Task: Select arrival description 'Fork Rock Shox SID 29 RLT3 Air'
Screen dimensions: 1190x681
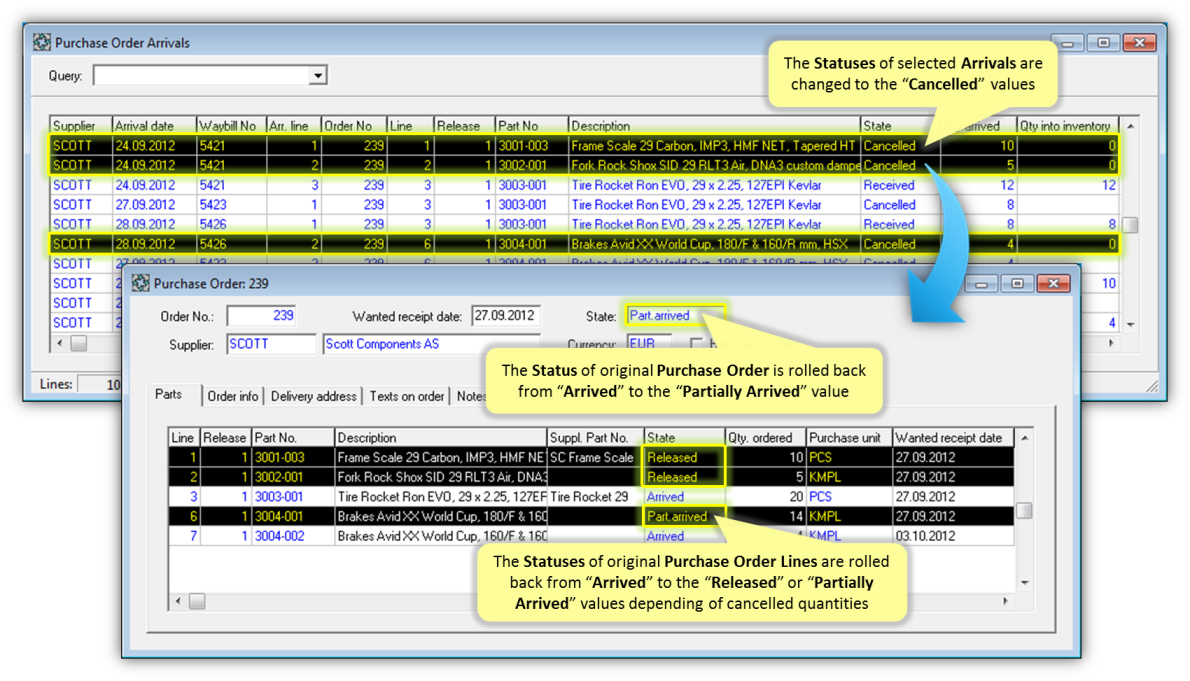Action: tap(715, 166)
